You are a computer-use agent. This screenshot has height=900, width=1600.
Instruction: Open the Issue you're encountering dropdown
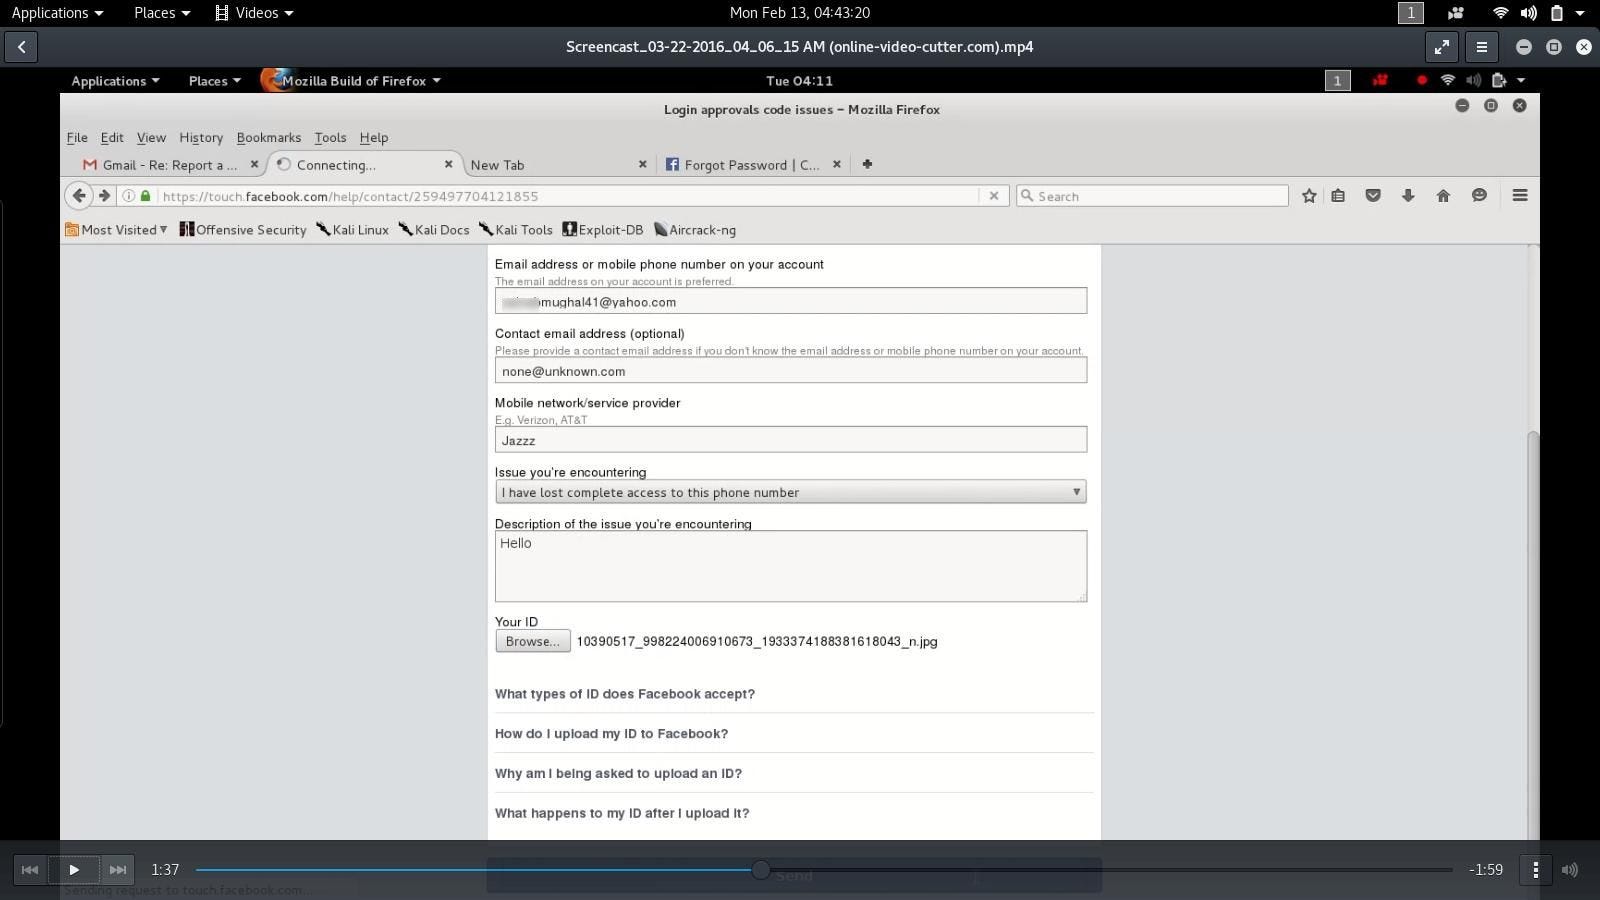click(791, 492)
